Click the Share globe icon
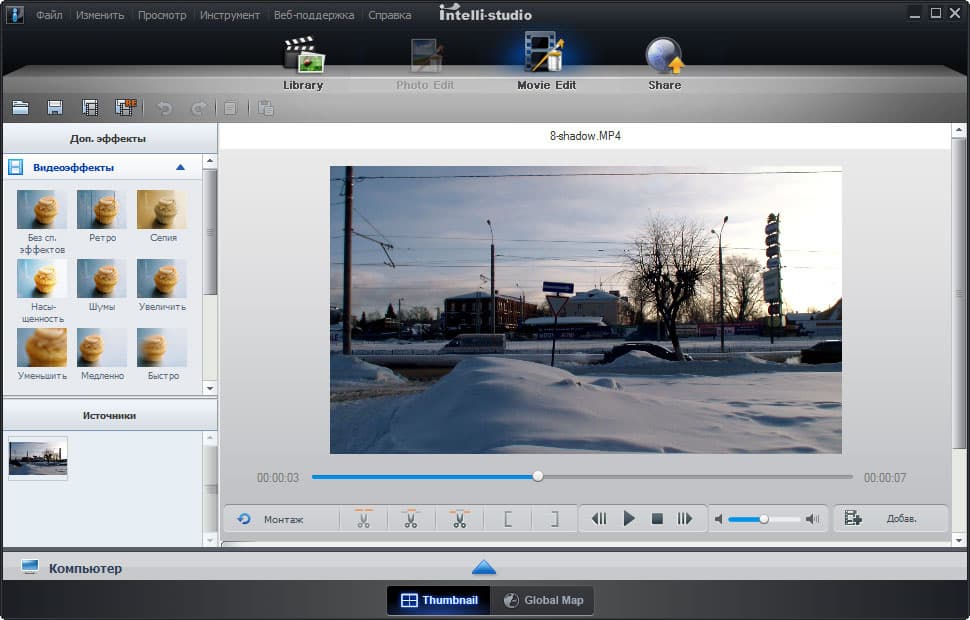 click(x=664, y=59)
